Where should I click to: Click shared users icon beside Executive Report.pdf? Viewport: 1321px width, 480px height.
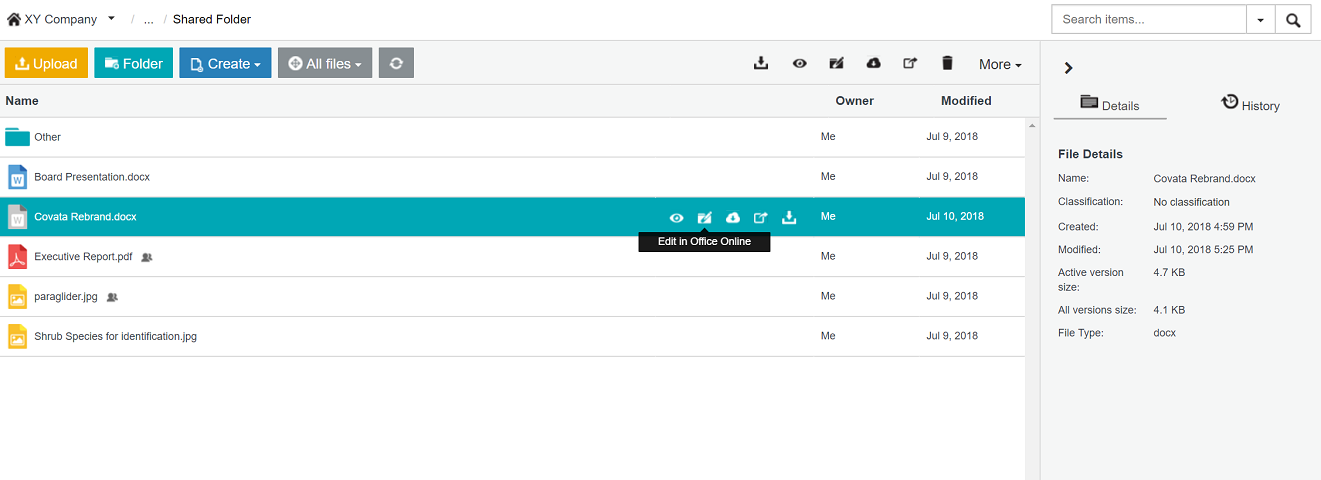pyautogui.click(x=147, y=257)
